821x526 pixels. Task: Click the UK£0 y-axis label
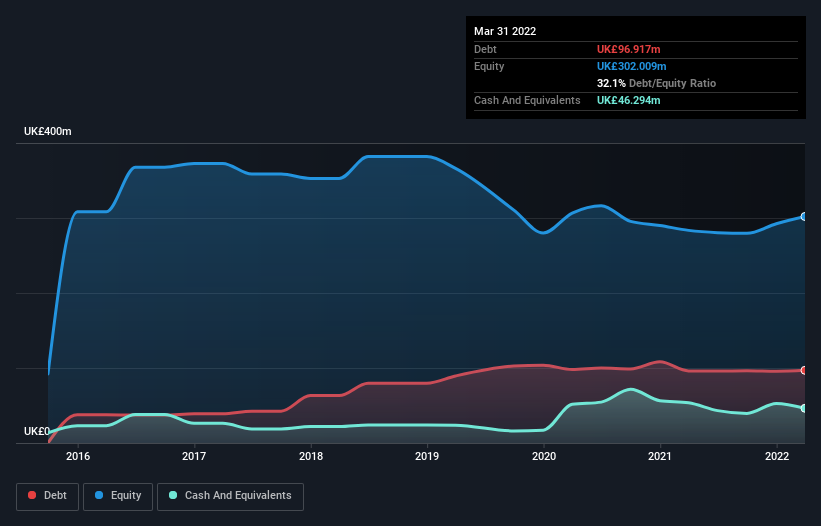(x=37, y=431)
